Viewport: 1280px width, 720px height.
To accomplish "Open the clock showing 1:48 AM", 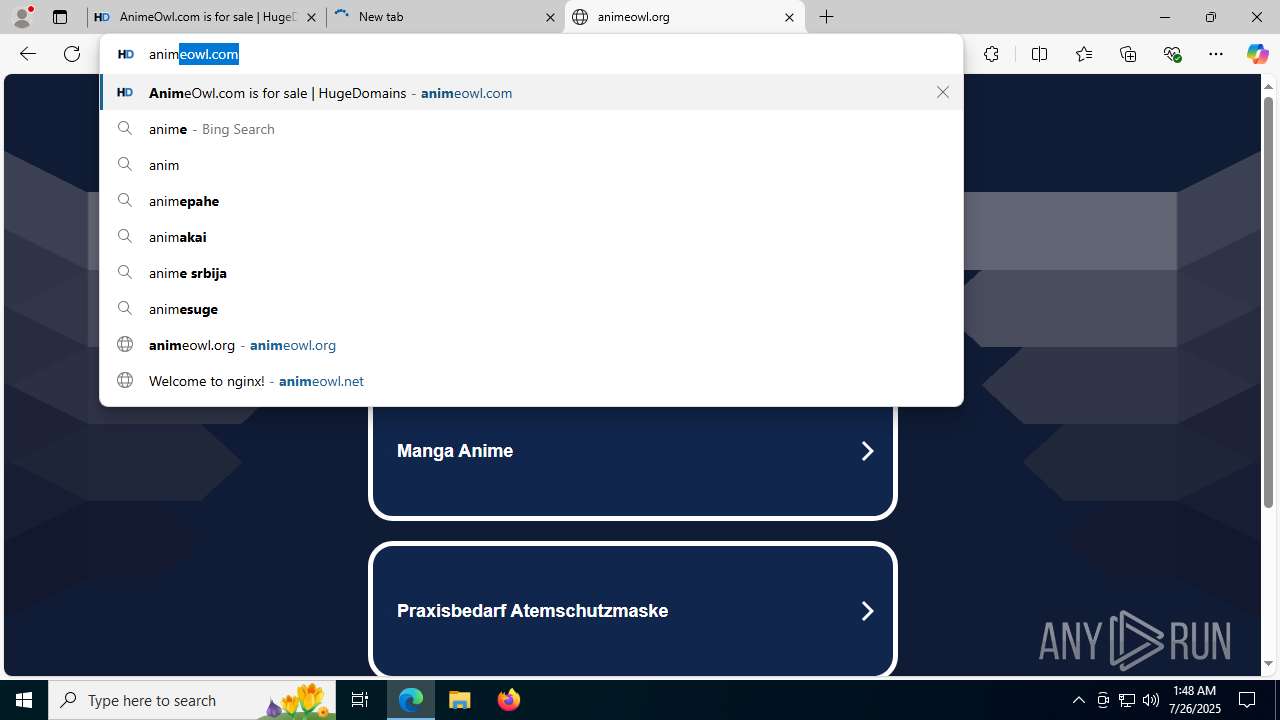I will pos(1196,700).
